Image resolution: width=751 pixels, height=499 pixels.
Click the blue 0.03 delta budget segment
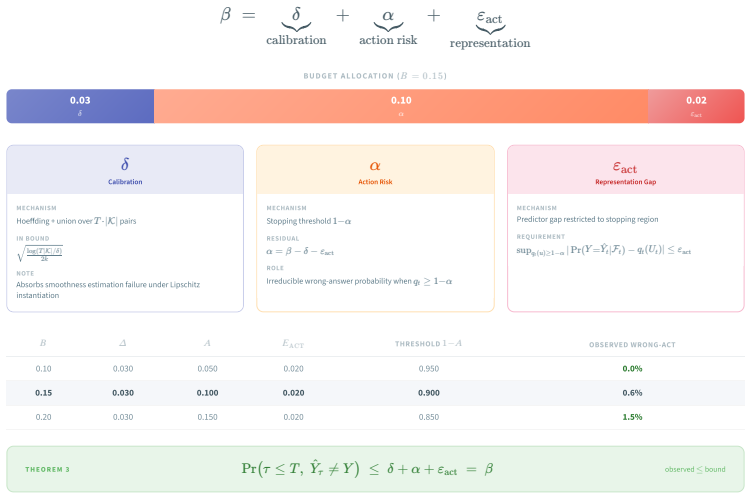pyautogui.click(x=80, y=106)
